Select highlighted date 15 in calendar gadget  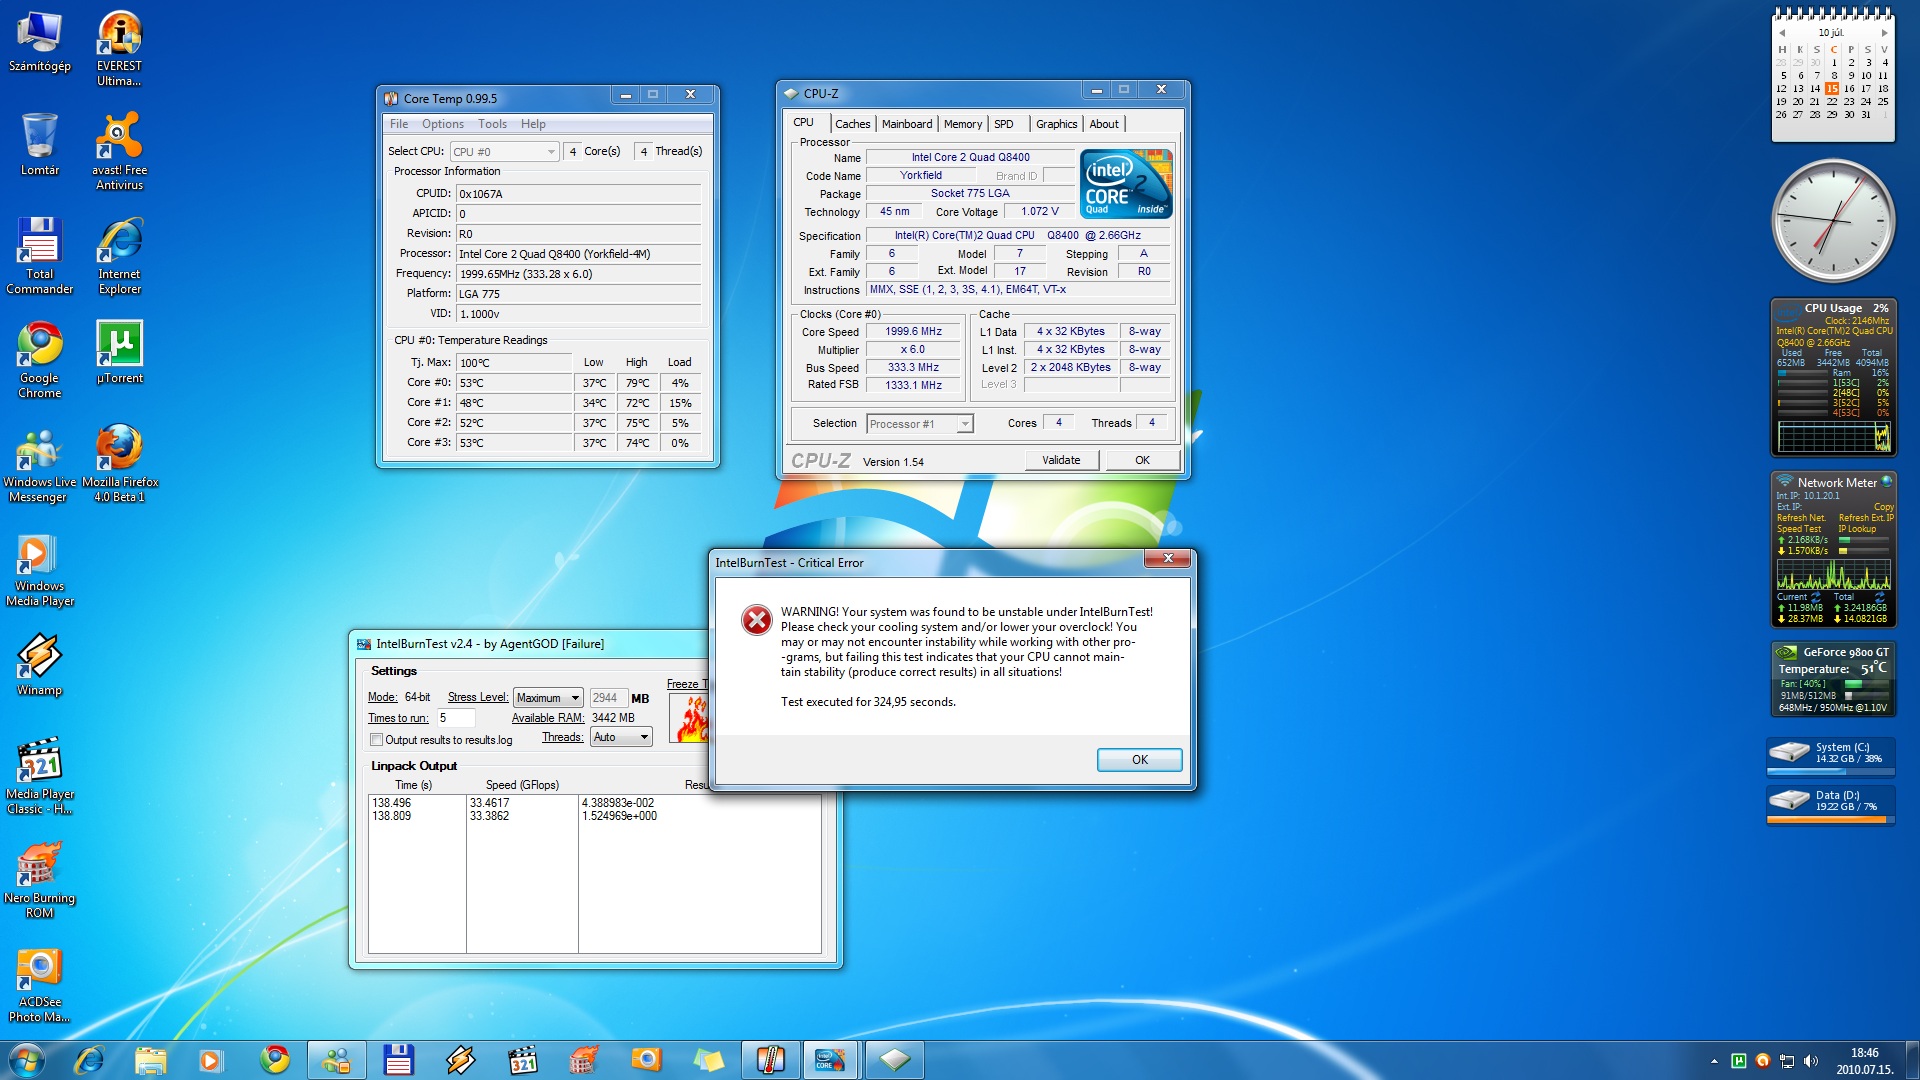click(x=1832, y=88)
